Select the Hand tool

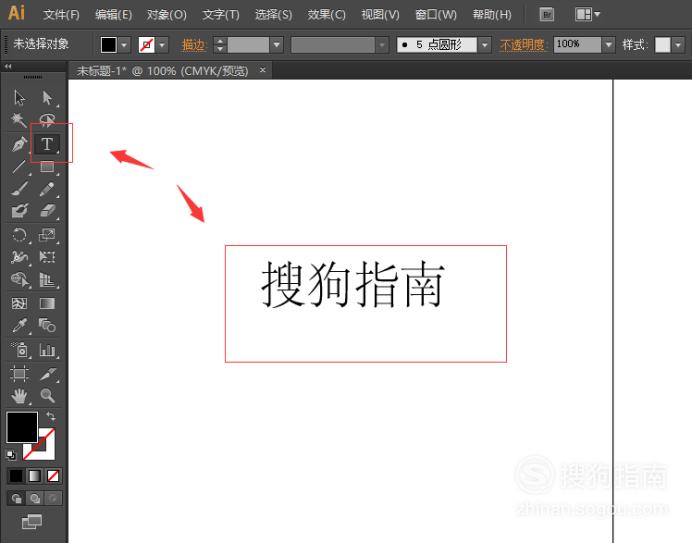pyautogui.click(x=19, y=396)
